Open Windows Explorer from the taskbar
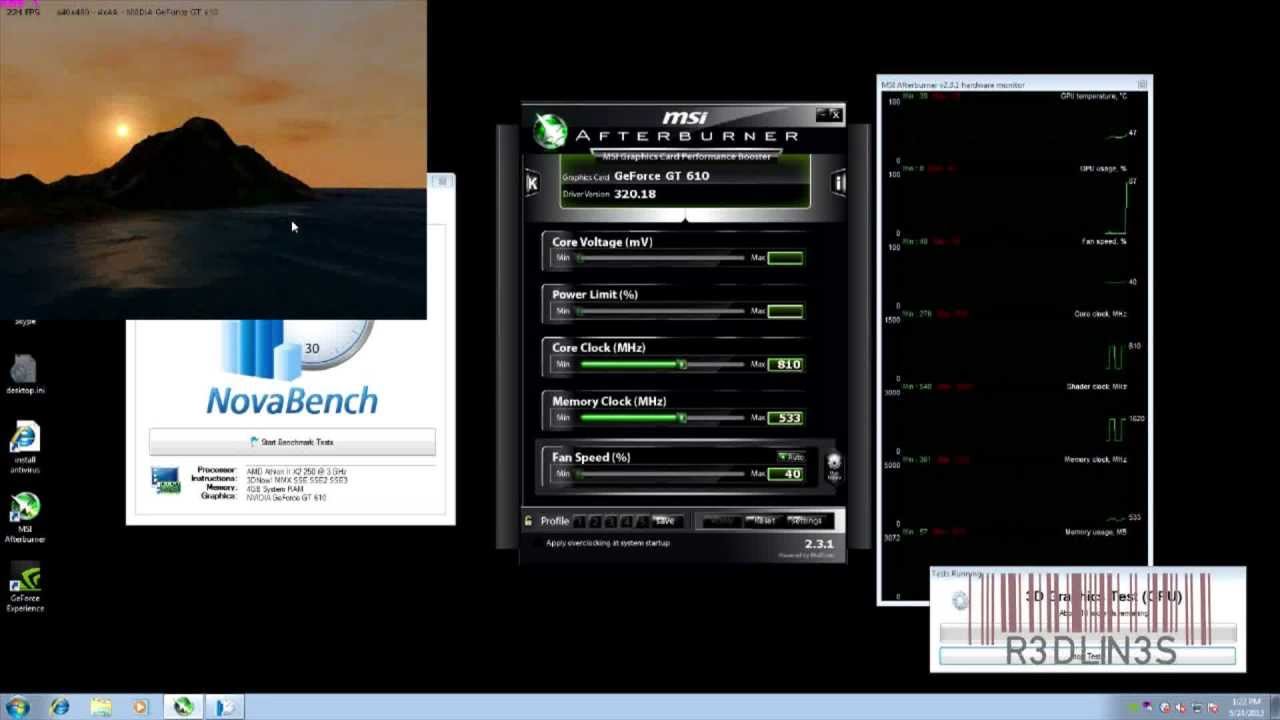 tap(101, 707)
